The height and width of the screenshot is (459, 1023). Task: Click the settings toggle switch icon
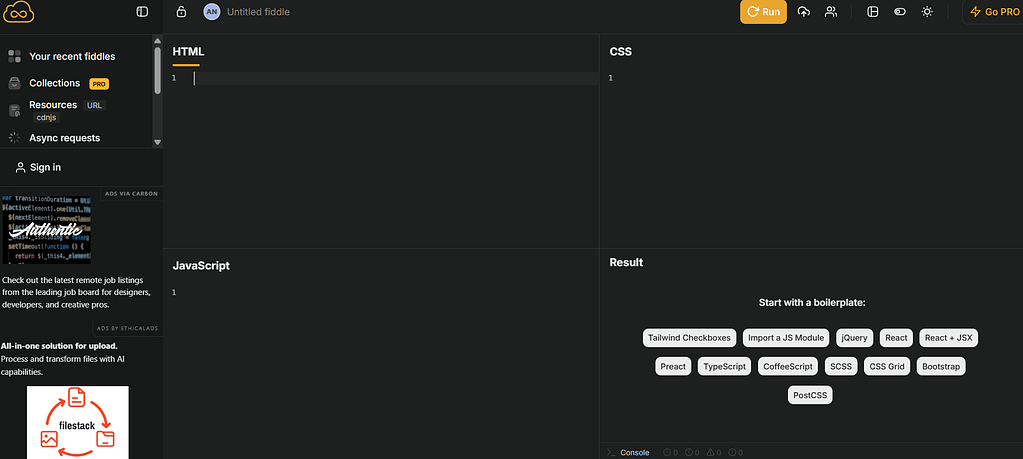point(900,12)
